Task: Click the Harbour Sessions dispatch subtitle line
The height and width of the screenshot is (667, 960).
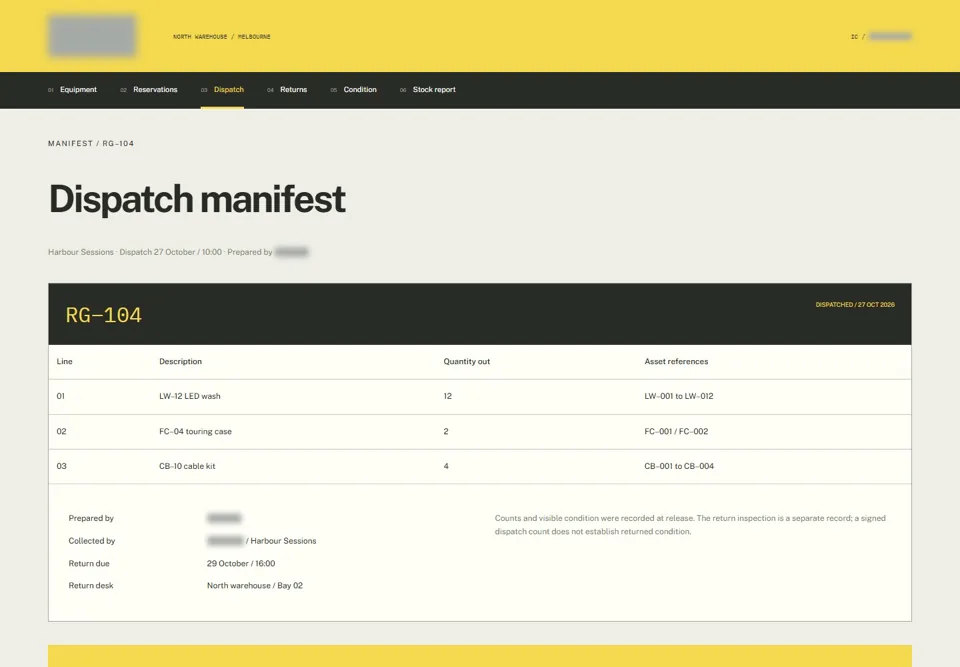Action: tap(178, 252)
